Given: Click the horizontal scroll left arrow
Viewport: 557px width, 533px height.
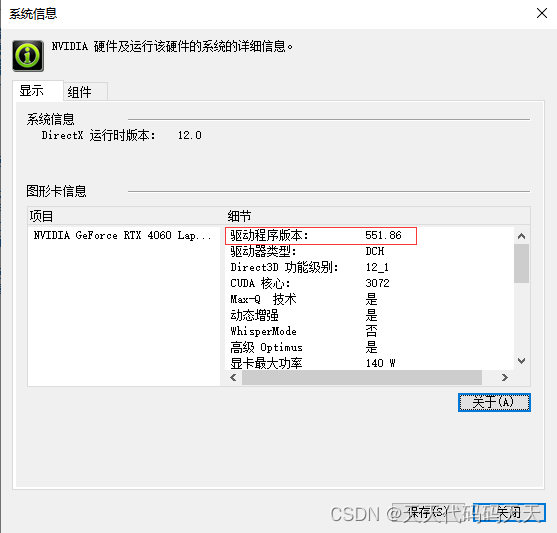Looking at the screenshot, I should [233, 377].
